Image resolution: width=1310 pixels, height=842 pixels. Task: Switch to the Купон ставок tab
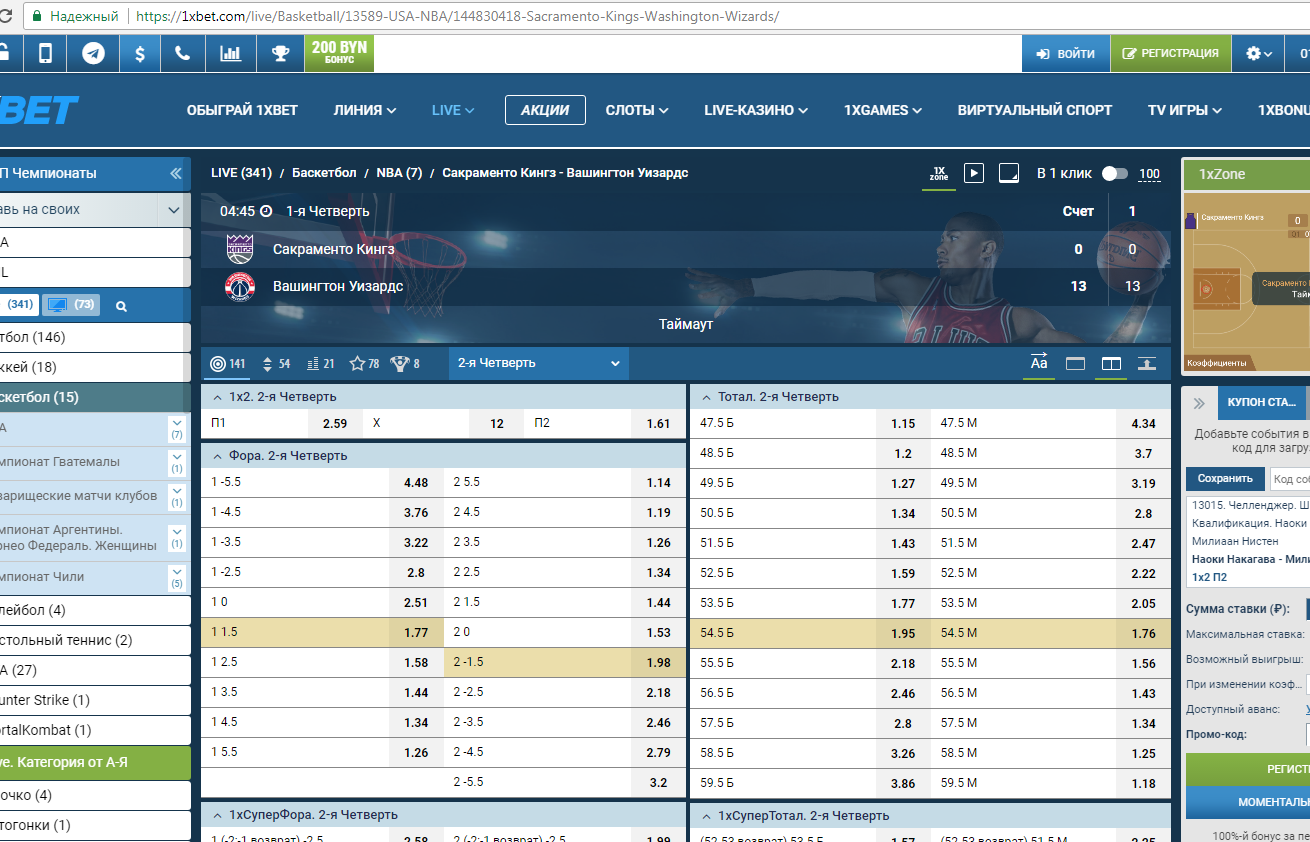pos(1261,402)
